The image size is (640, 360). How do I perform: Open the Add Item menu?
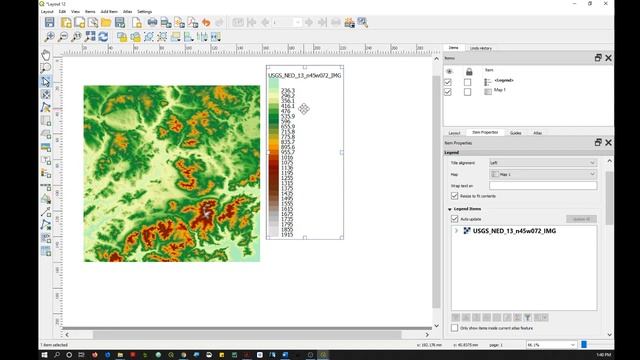109,11
